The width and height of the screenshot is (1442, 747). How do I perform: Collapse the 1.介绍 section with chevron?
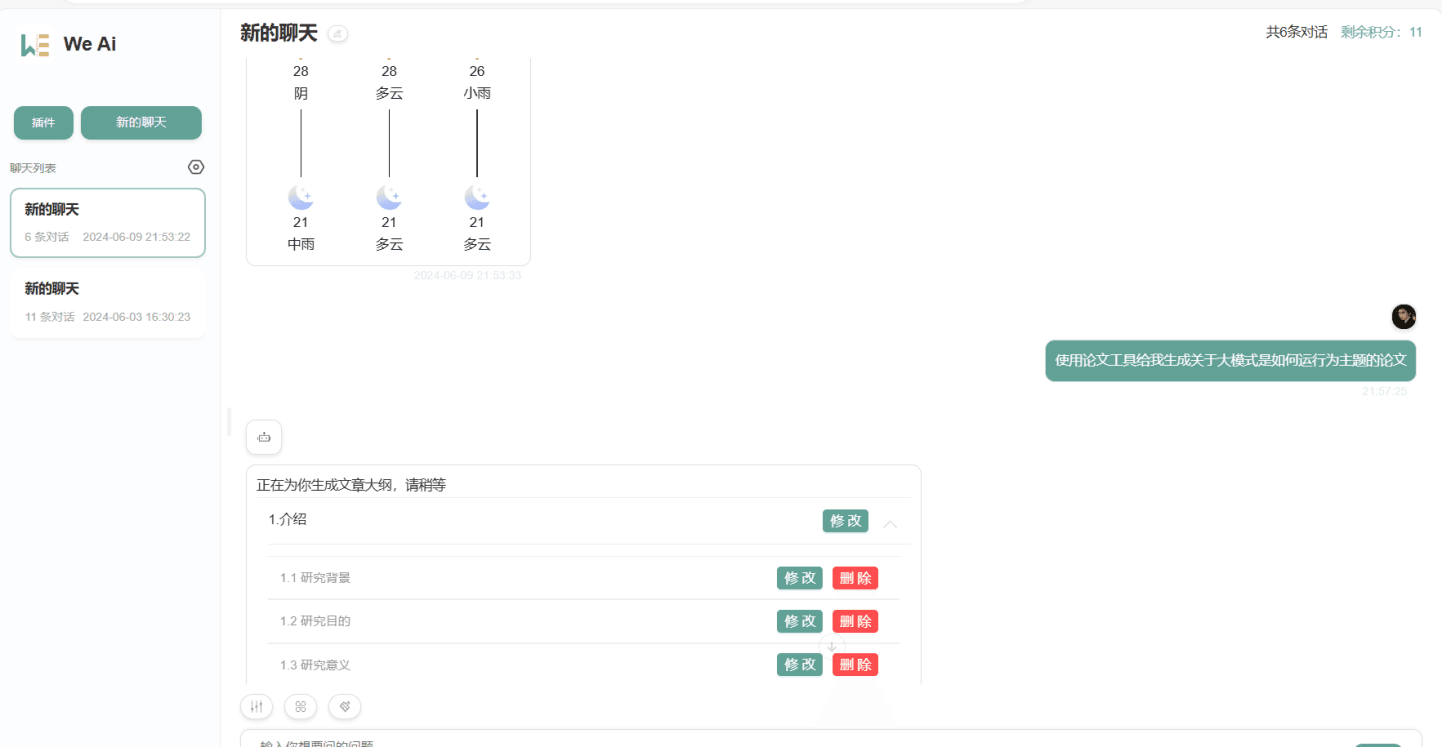(x=890, y=524)
